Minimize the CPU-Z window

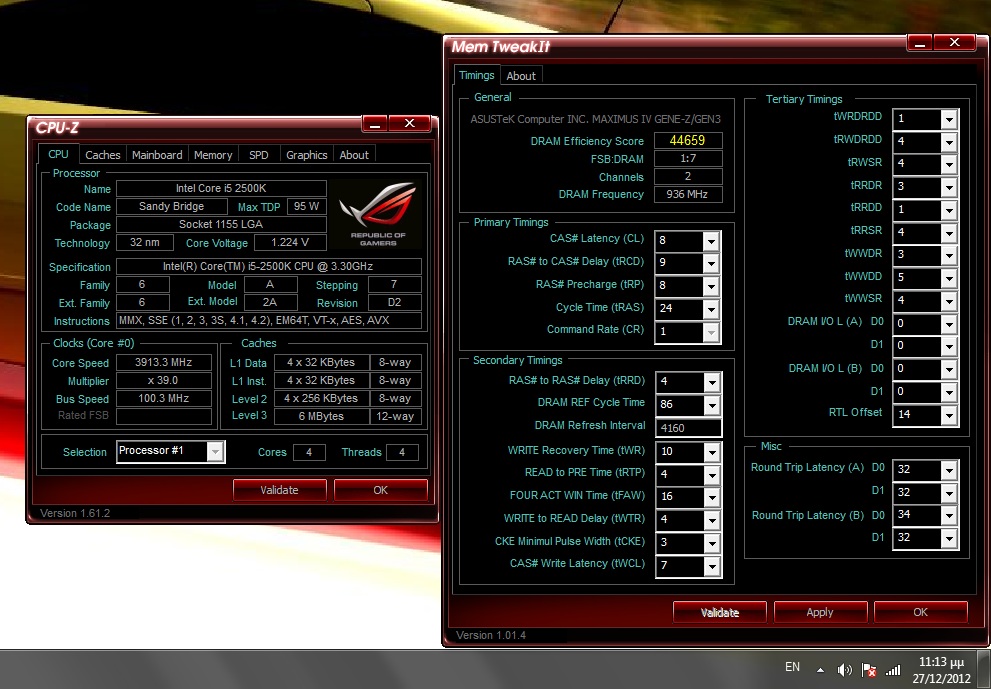375,124
